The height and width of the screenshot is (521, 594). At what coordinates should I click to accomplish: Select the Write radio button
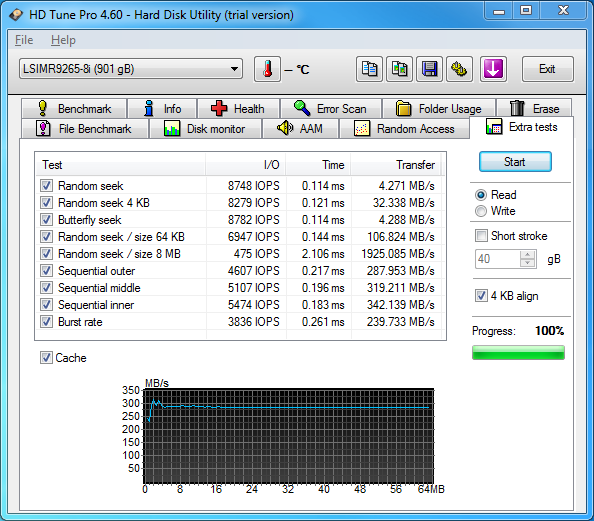point(481,211)
